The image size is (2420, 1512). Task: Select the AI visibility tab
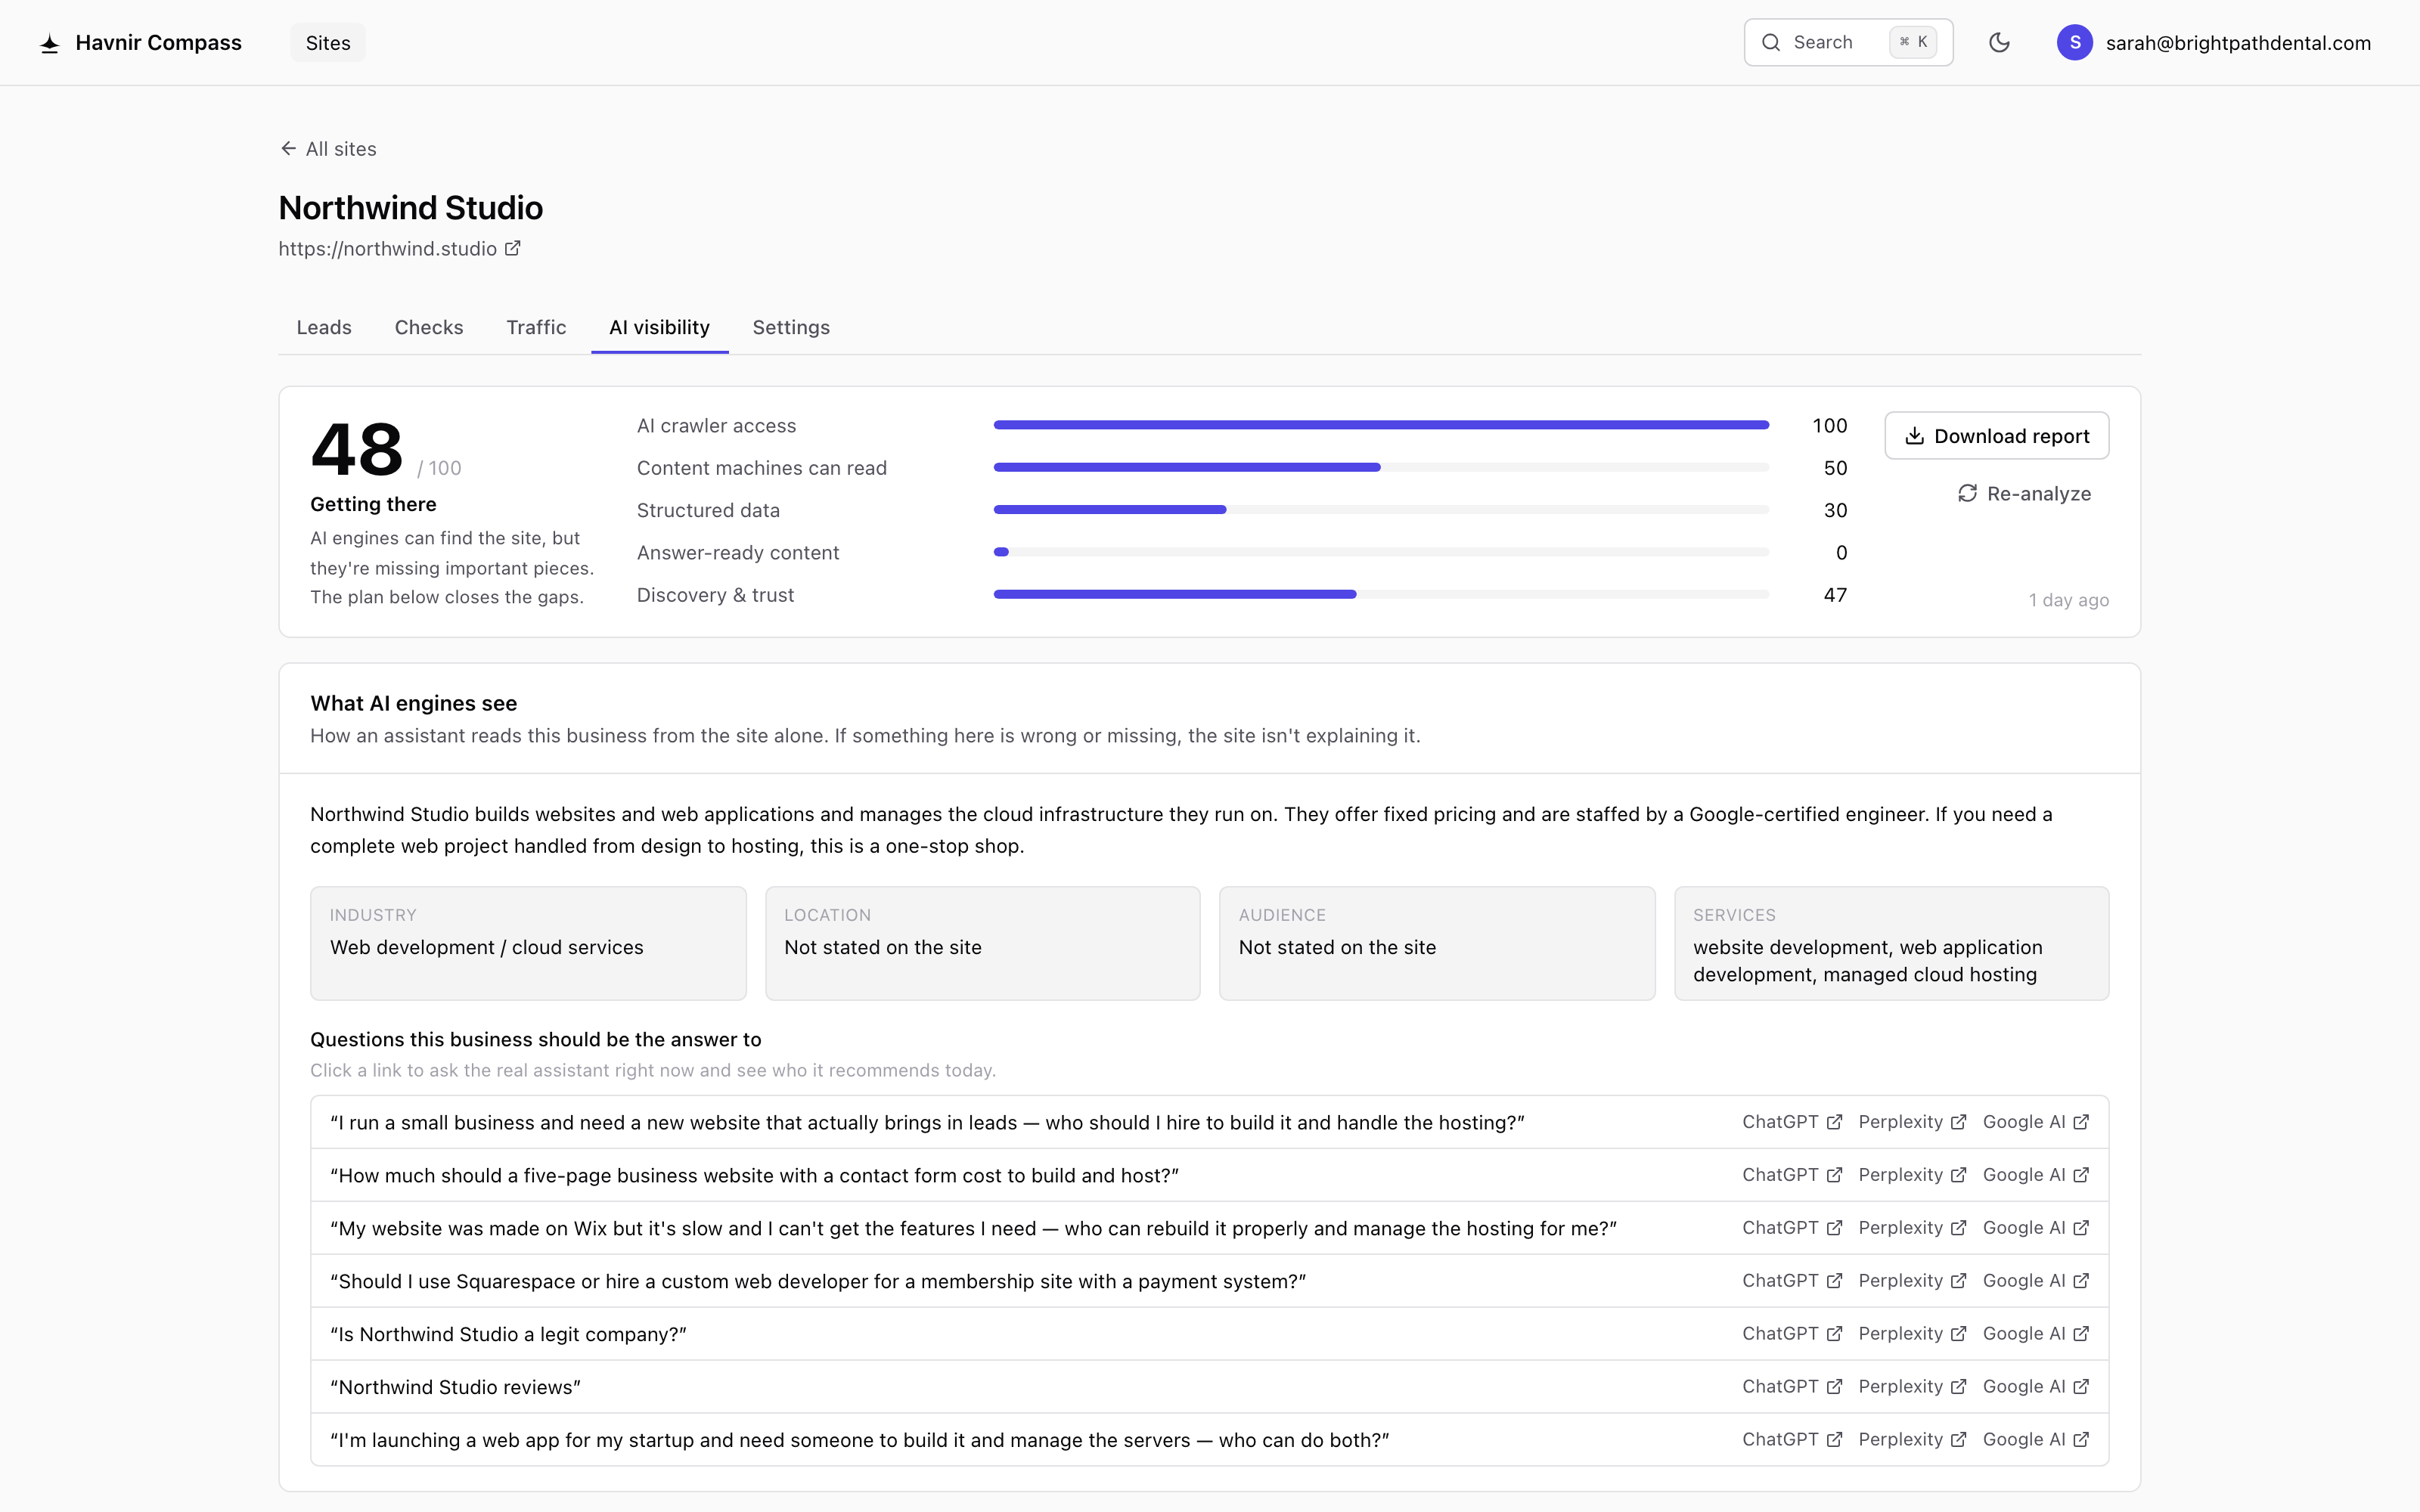pos(659,327)
